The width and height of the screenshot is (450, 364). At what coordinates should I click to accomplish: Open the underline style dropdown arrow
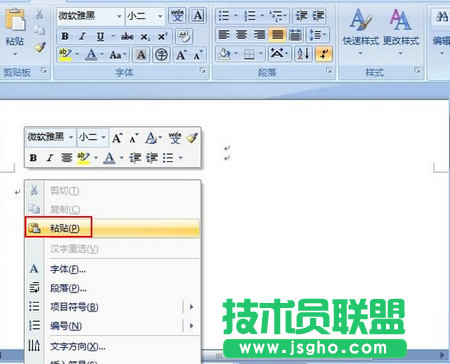(113, 36)
